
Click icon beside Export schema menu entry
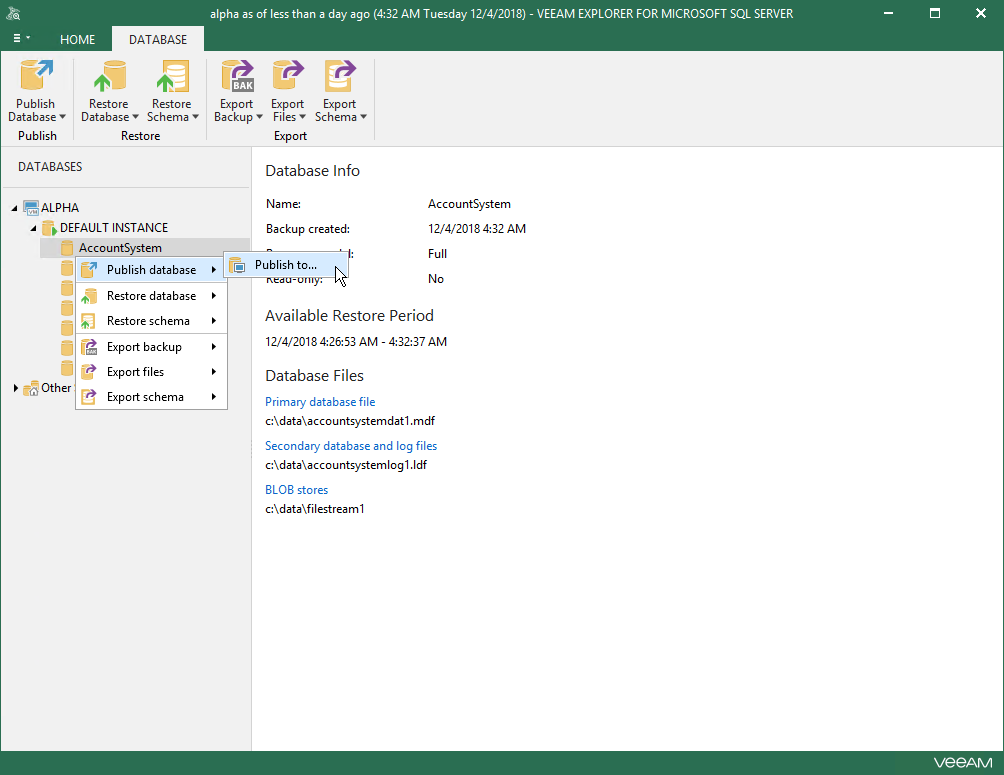[89, 396]
